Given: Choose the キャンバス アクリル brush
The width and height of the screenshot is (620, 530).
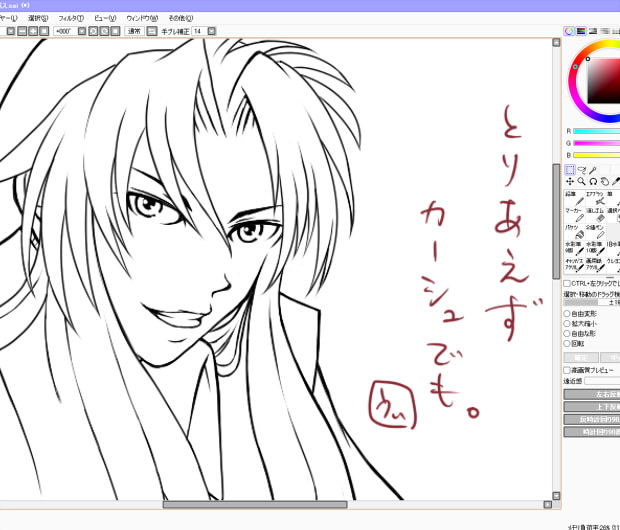Looking at the screenshot, I should (x=575, y=265).
